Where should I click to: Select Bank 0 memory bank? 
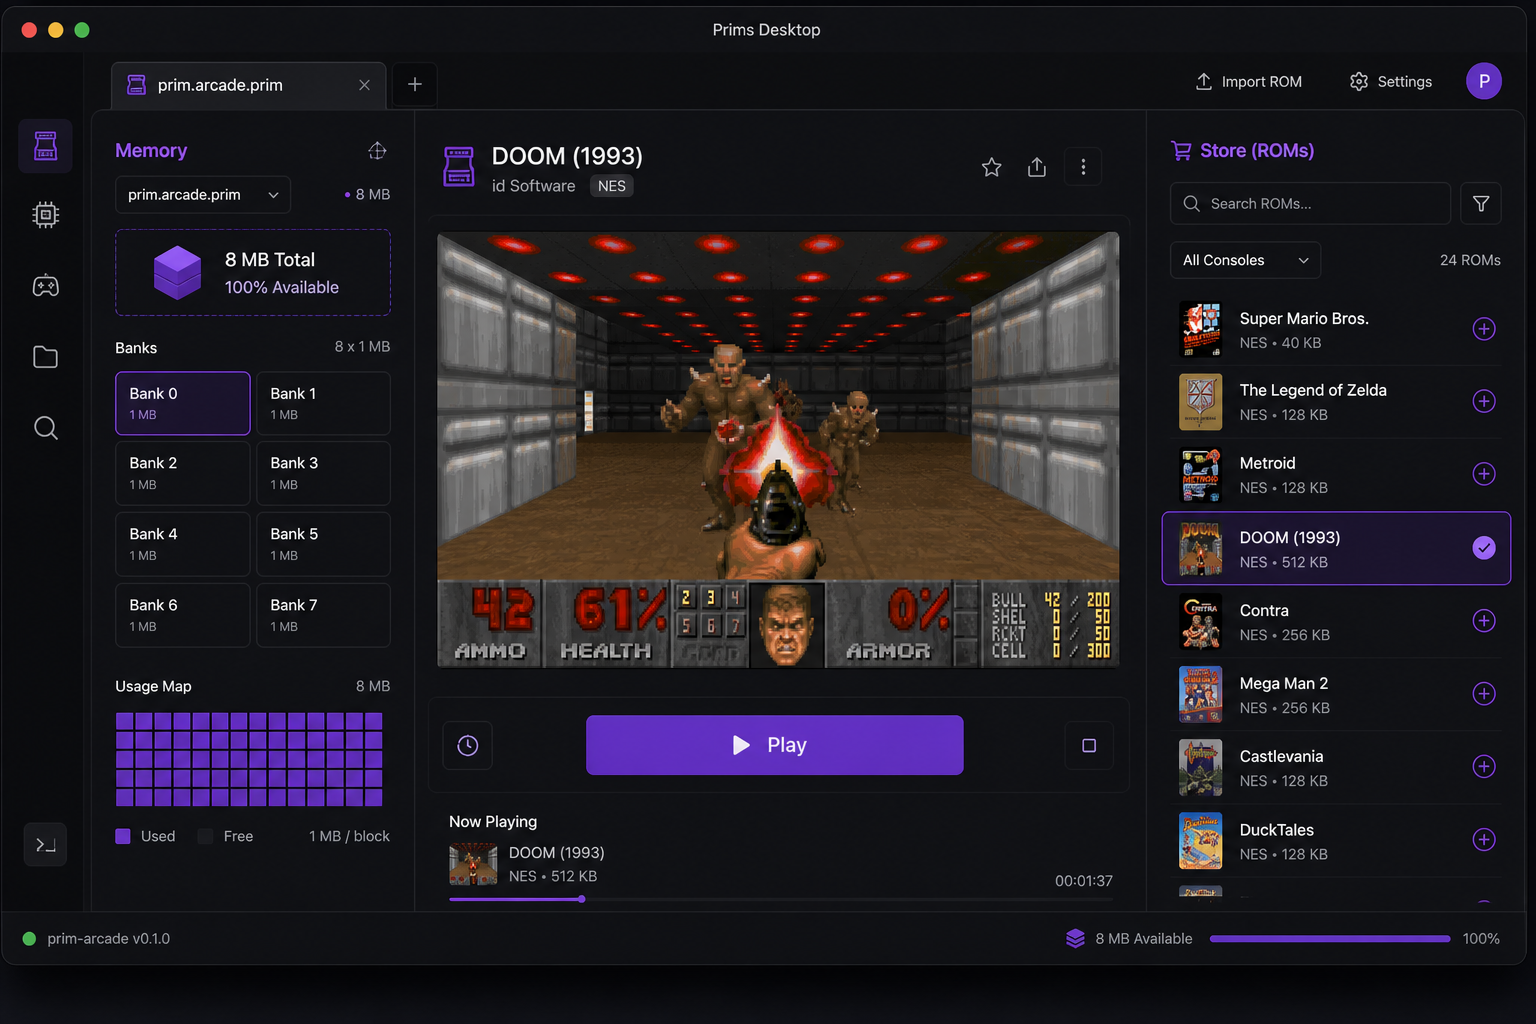coord(183,403)
